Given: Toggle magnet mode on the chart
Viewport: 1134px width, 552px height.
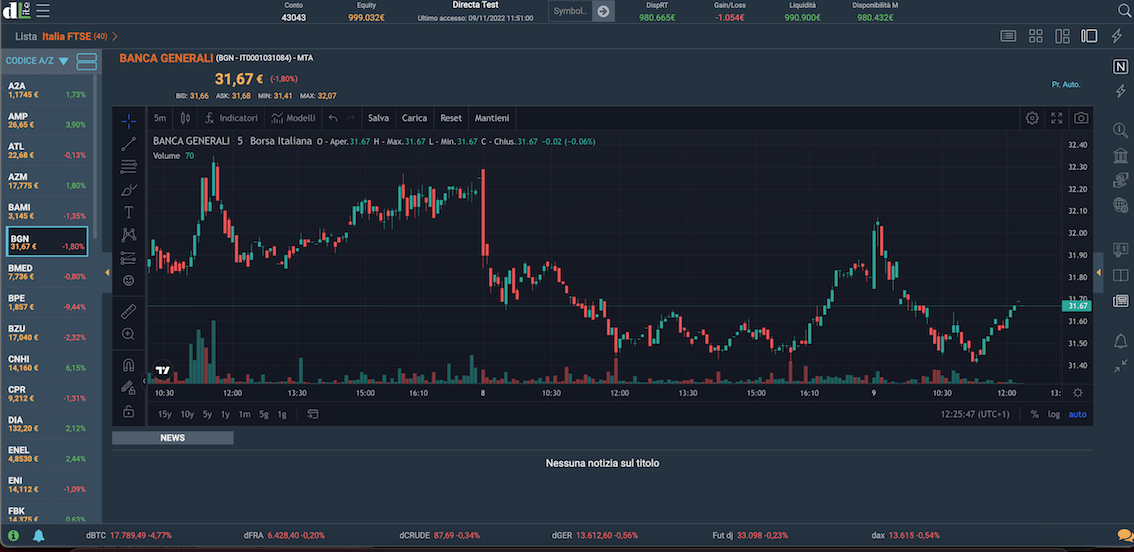Looking at the screenshot, I should 129,365.
